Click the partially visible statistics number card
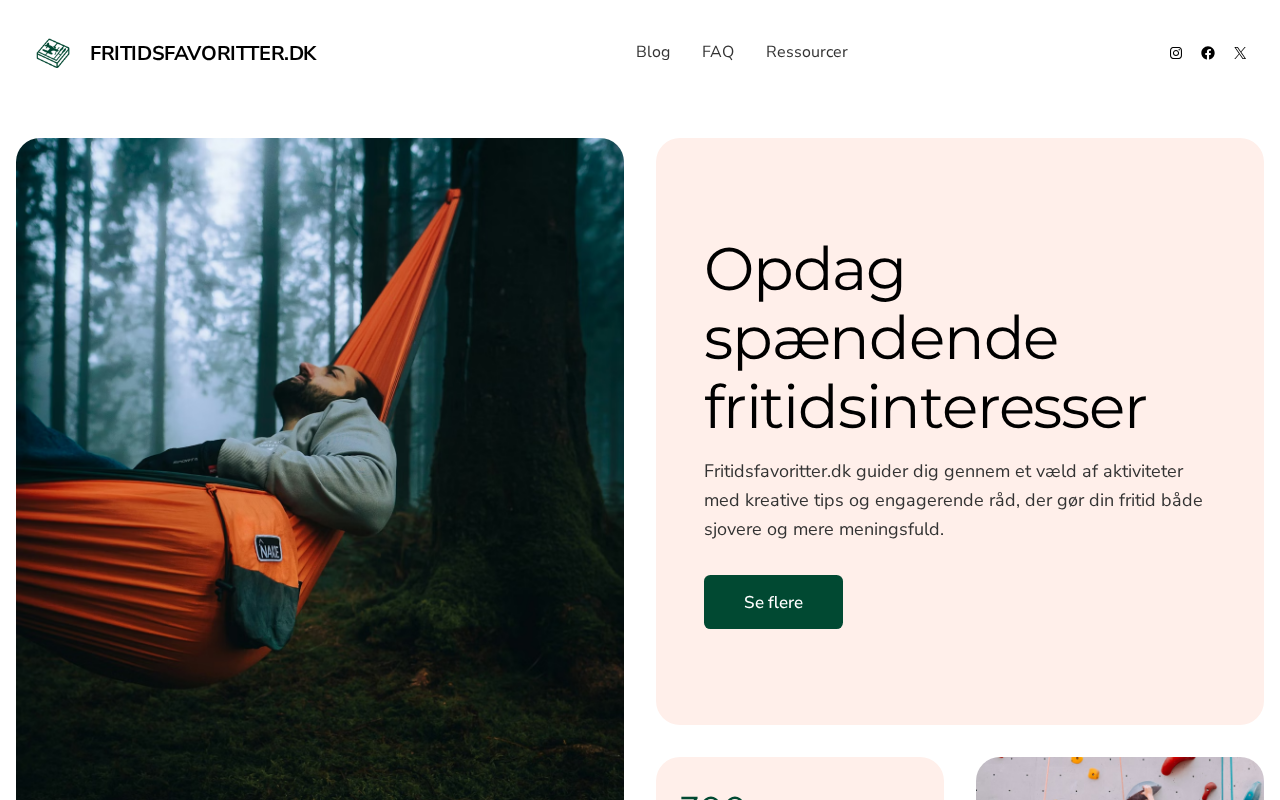Screen dimensions: 1280x800 pyautogui.click(x=800, y=779)
